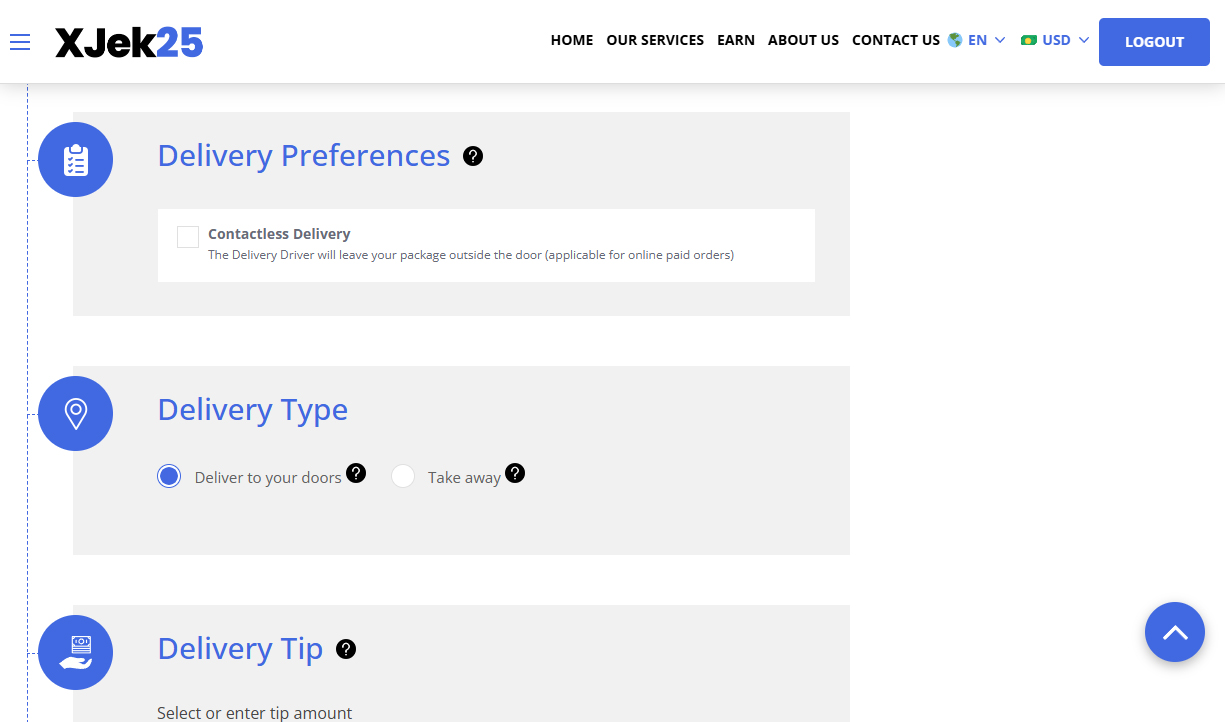Click the XJek25 logo
This screenshot has width=1225, height=722.
(x=128, y=41)
